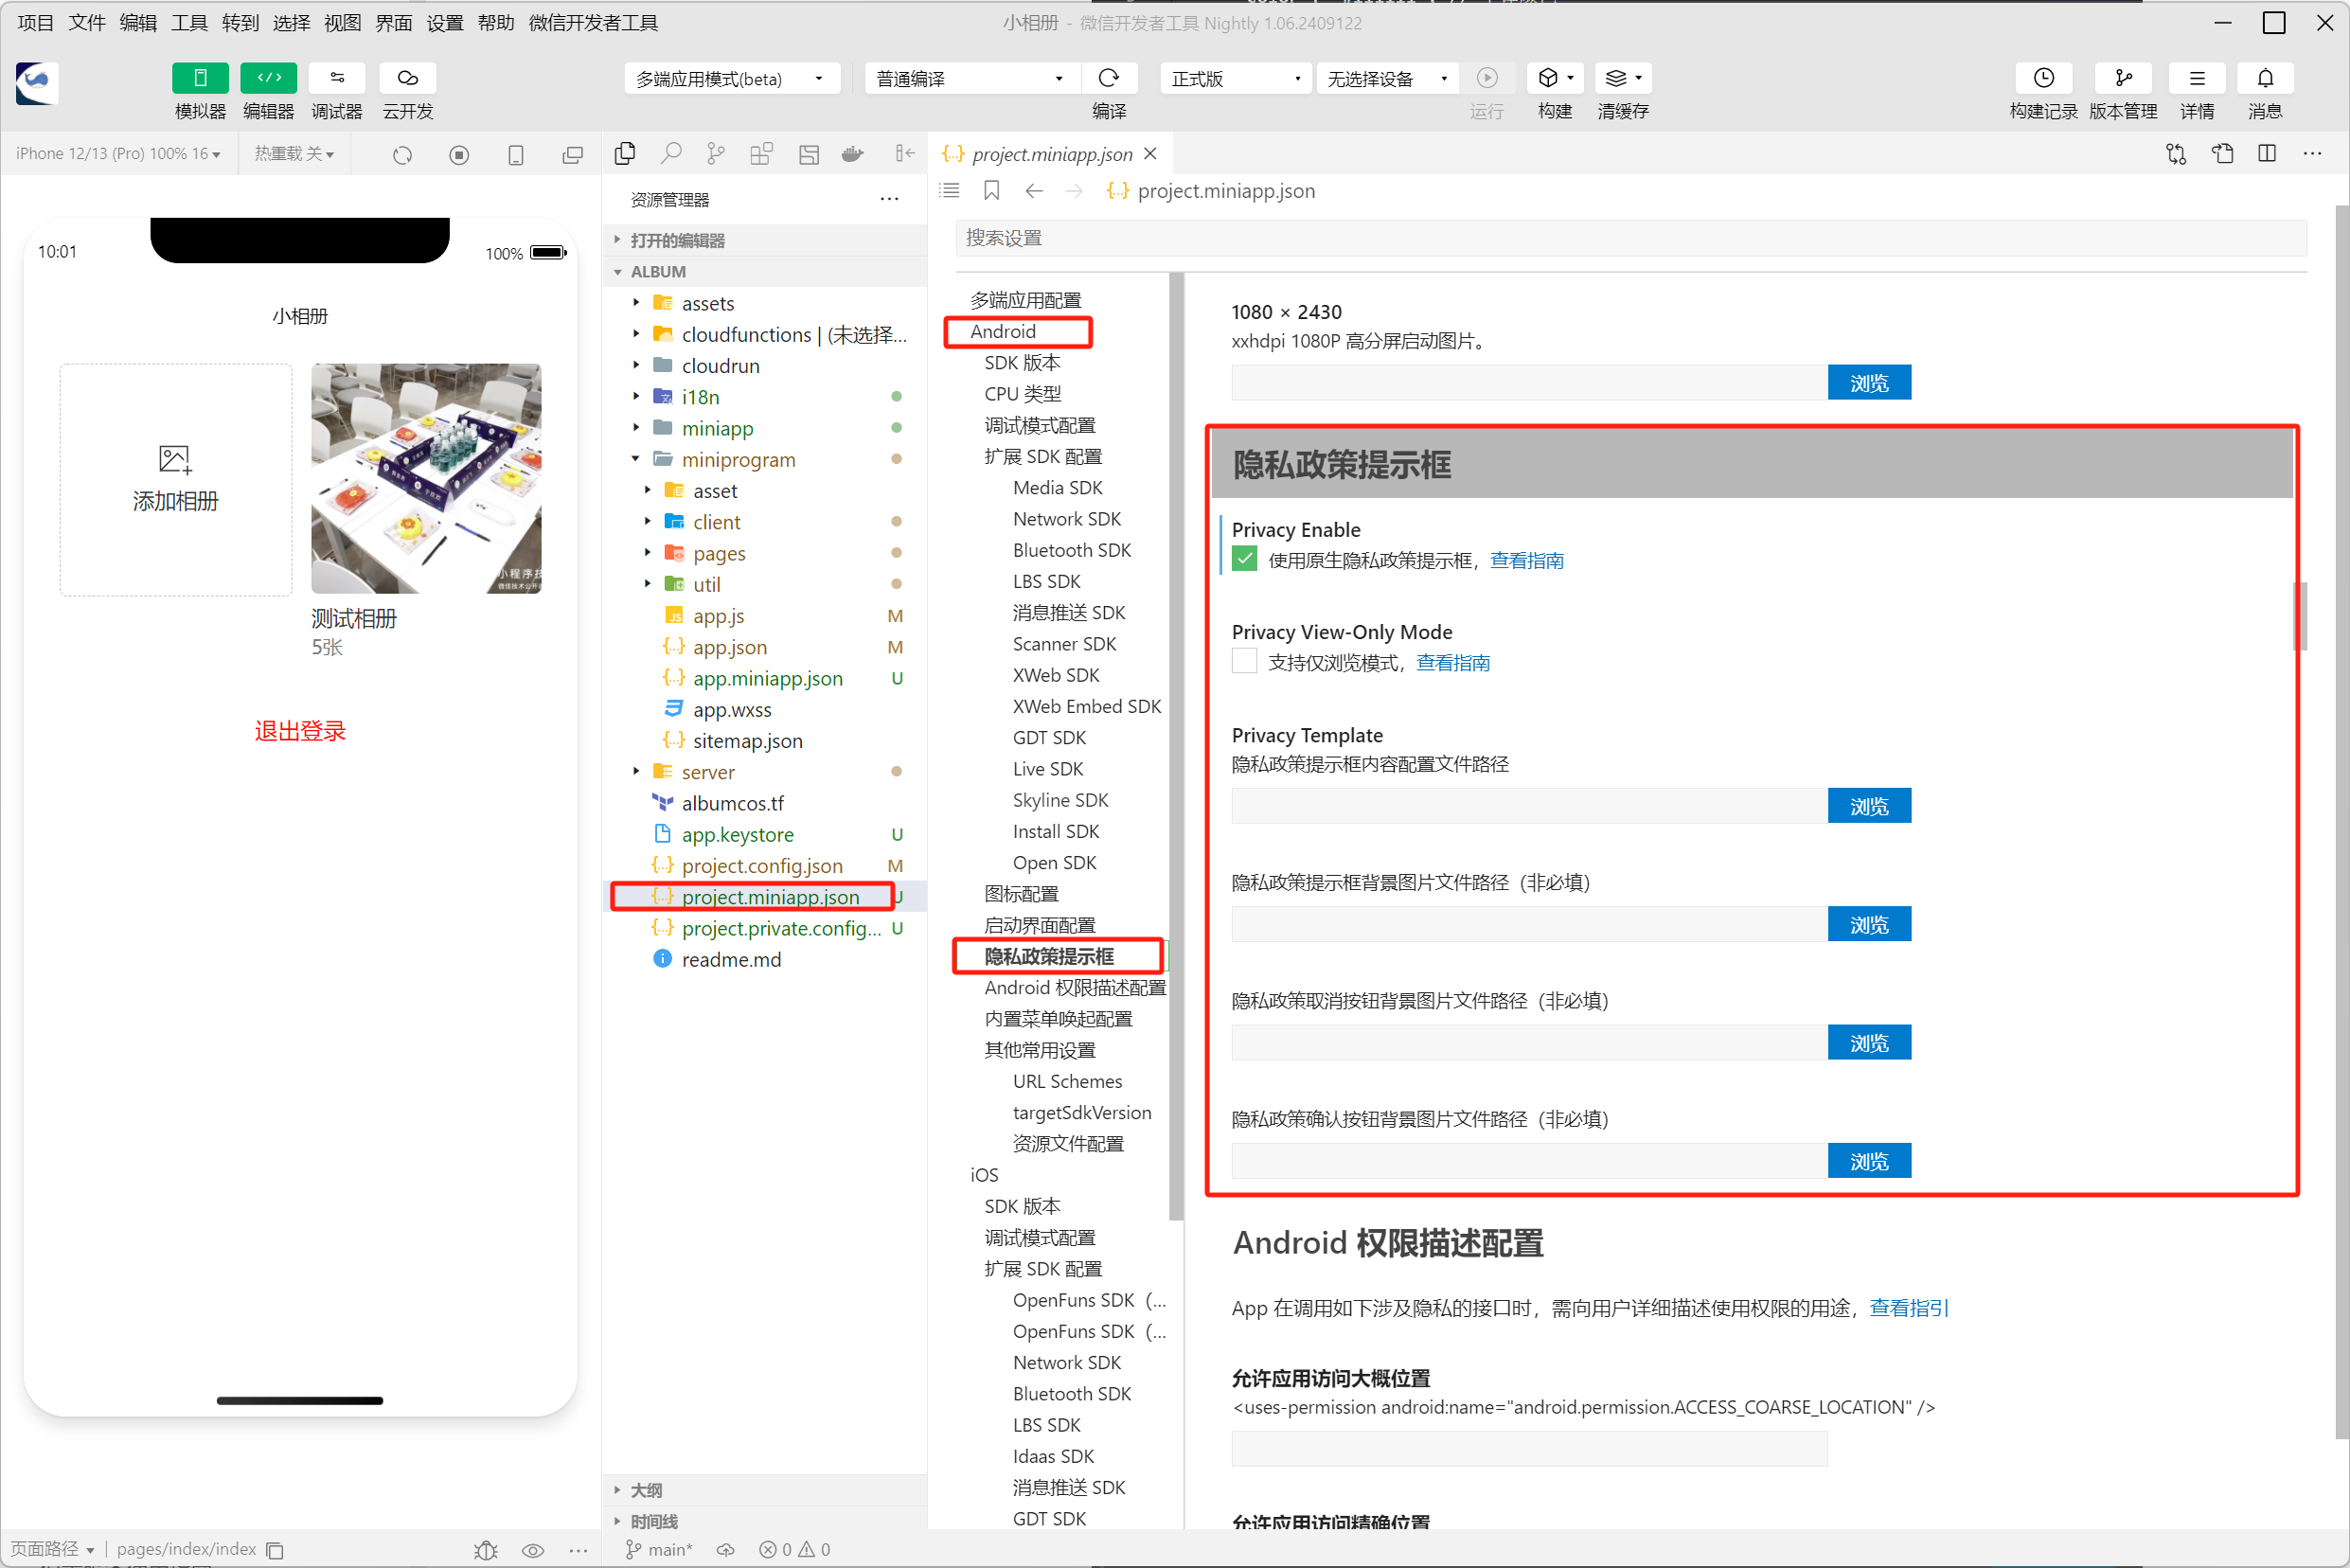Open the extensions icon in sidebar
The height and width of the screenshot is (1568, 2350).
tap(761, 153)
